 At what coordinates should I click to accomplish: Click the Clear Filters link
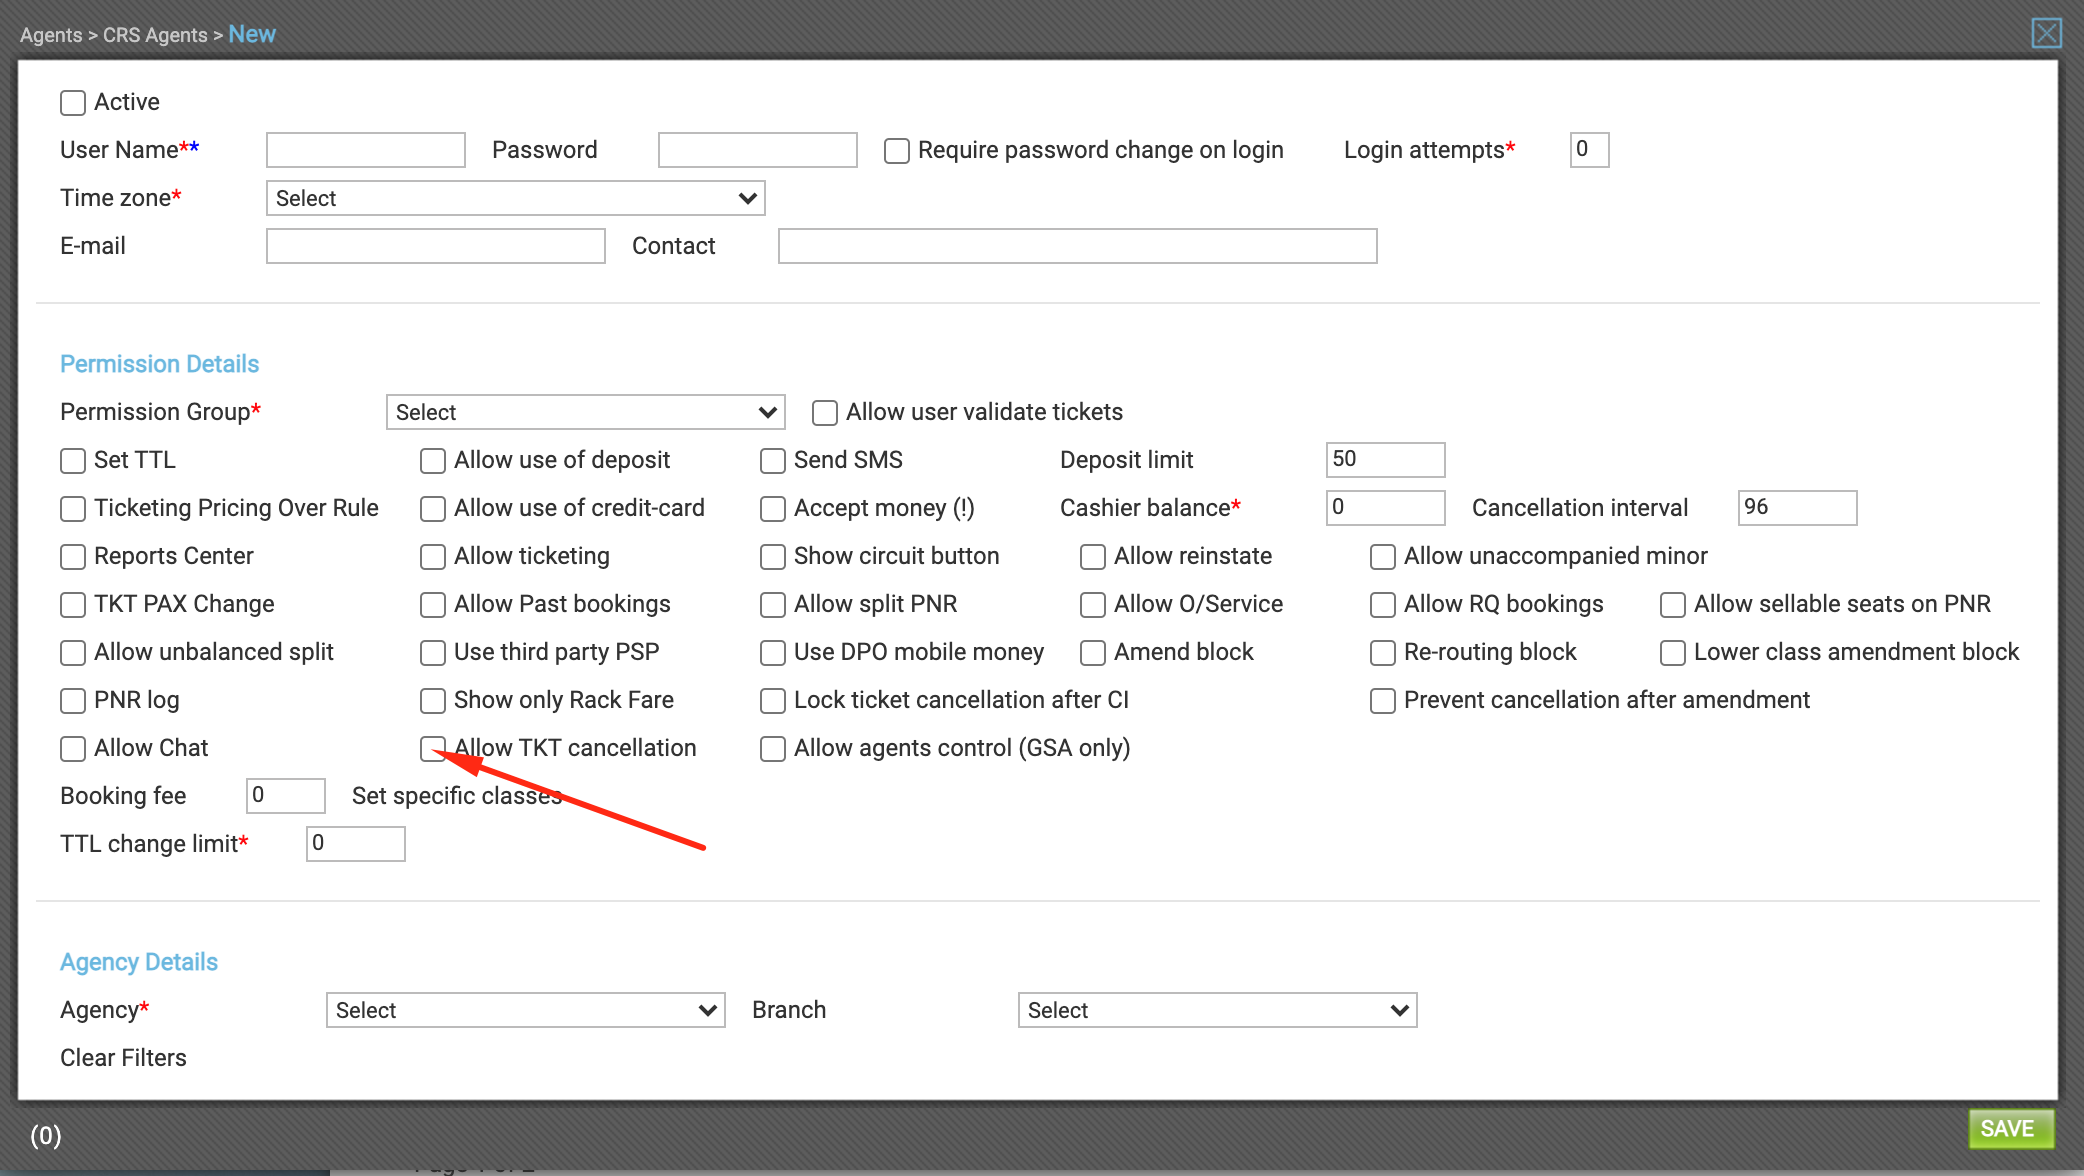(x=123, y=1058)
